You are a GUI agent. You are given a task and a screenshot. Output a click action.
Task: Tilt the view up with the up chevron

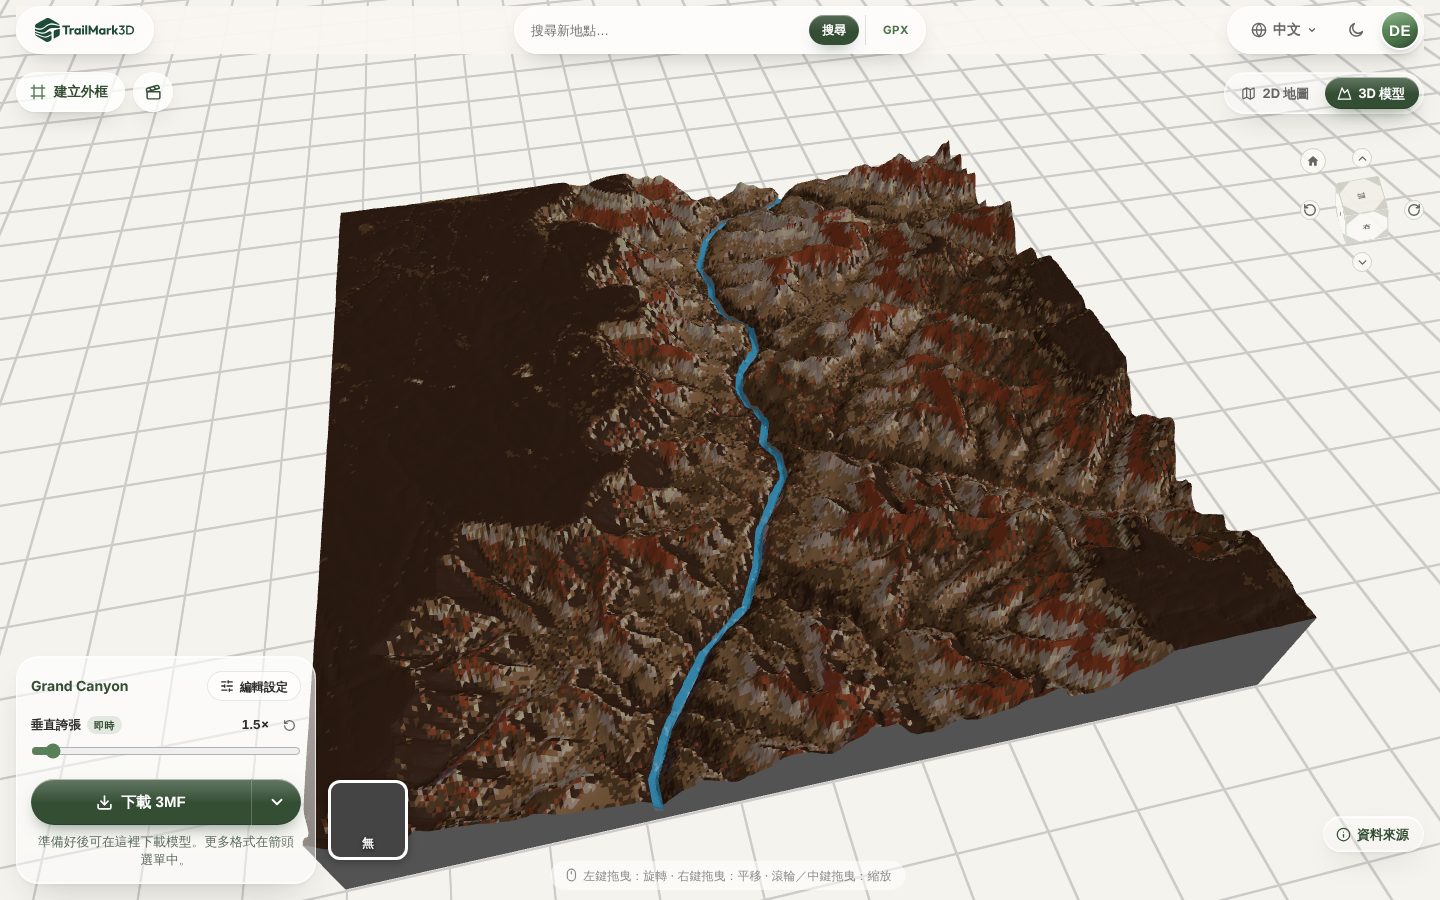[1362, 159]
